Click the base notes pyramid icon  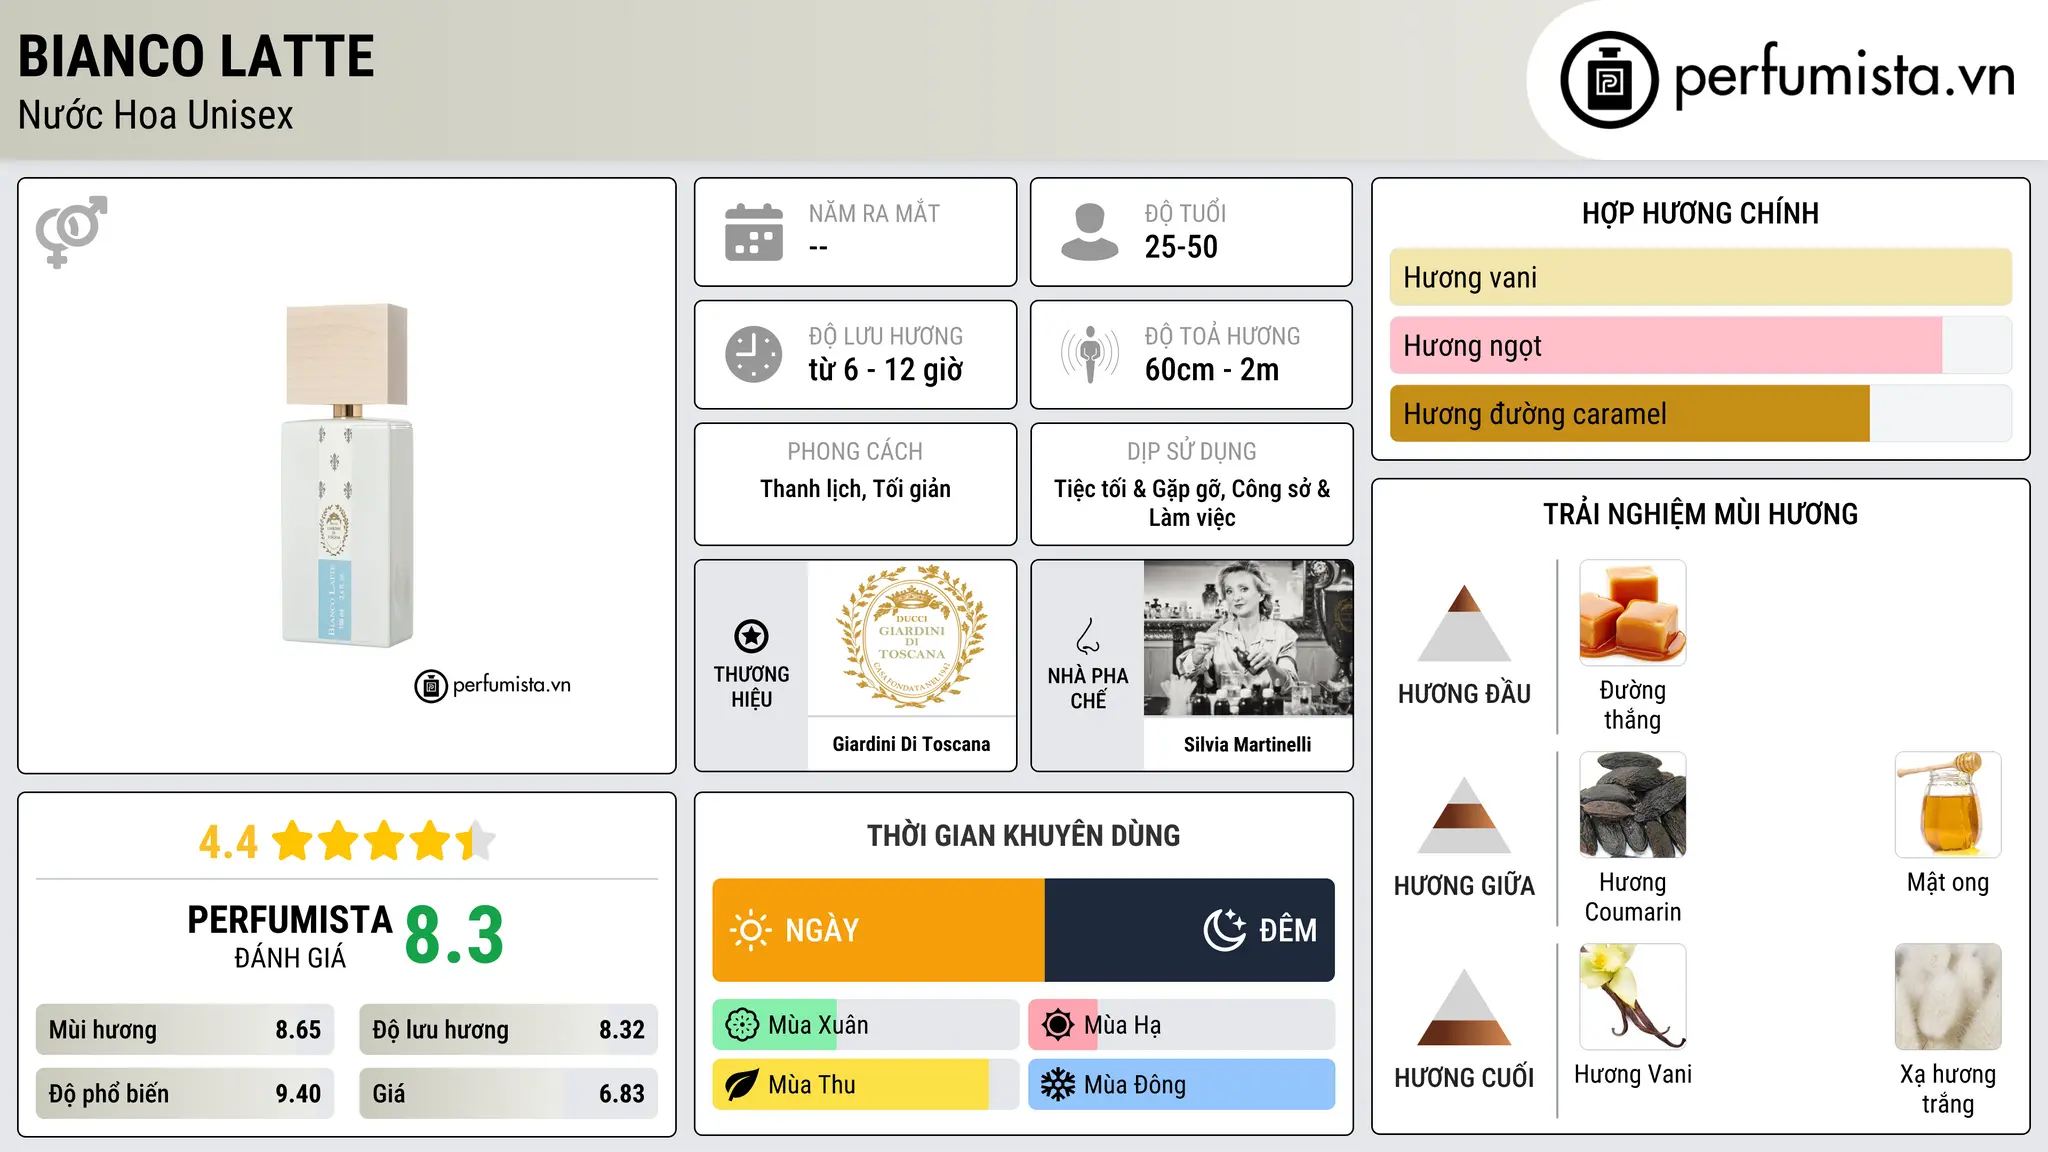pyautogui.click(x=1464, y=1006)
